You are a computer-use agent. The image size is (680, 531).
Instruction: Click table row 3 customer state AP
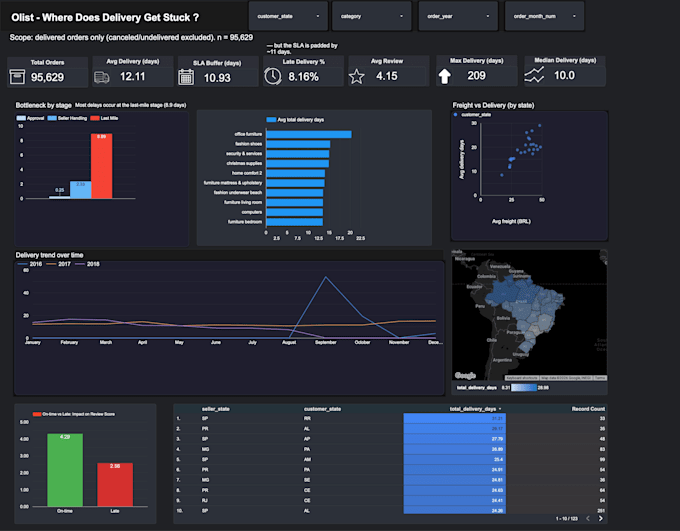[x=307, y=439]
